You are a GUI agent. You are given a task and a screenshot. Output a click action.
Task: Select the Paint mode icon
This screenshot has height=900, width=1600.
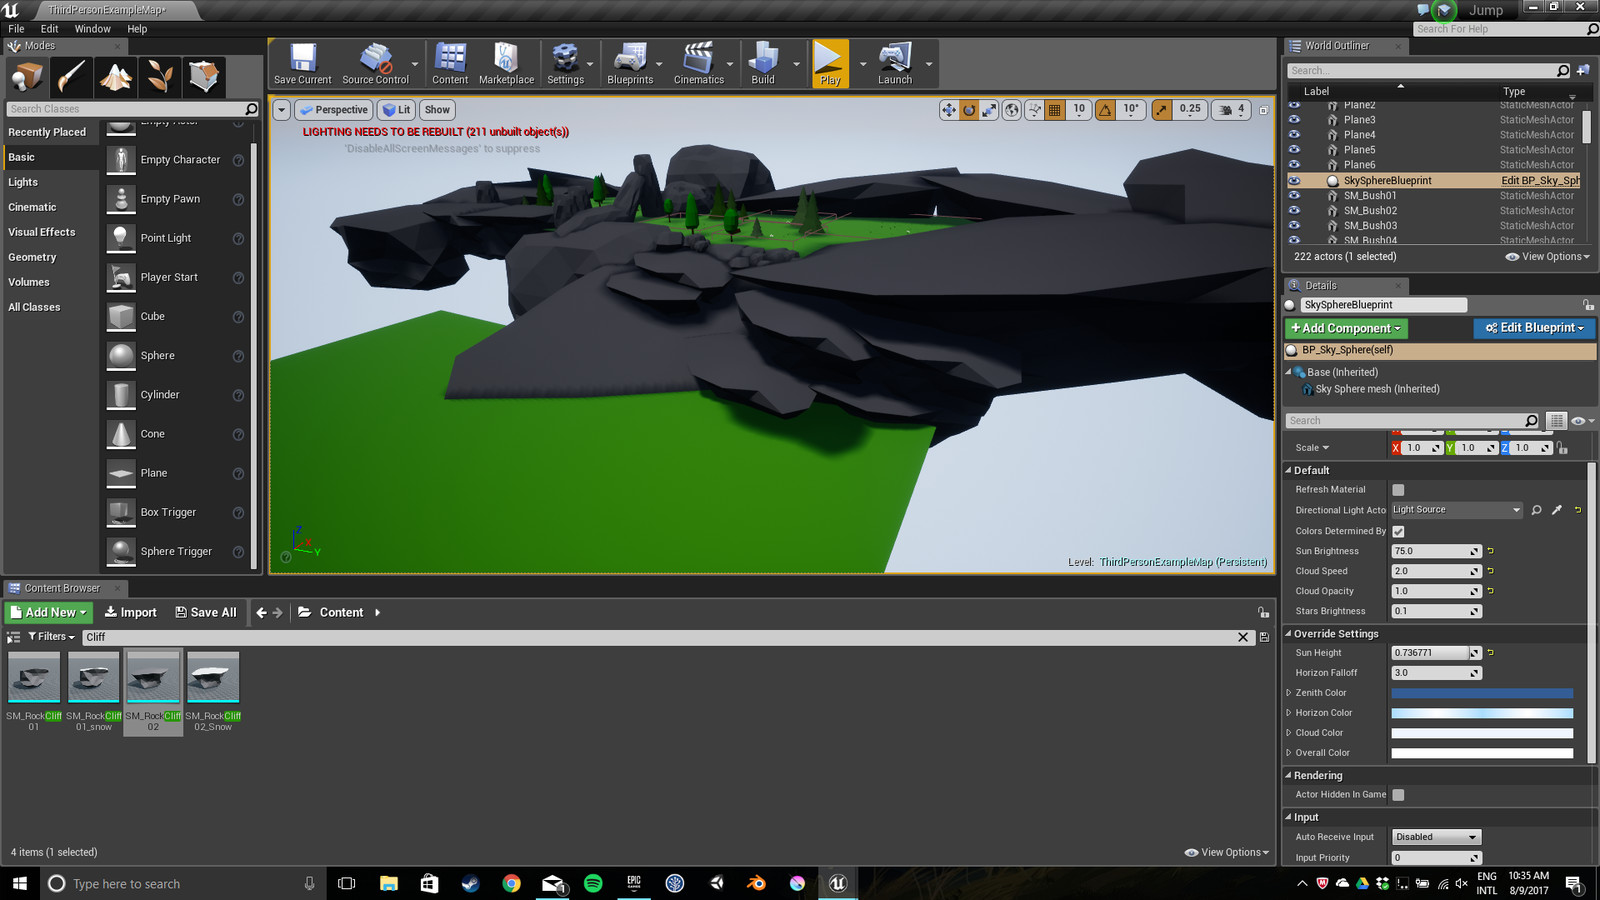(x=72, y=77)
